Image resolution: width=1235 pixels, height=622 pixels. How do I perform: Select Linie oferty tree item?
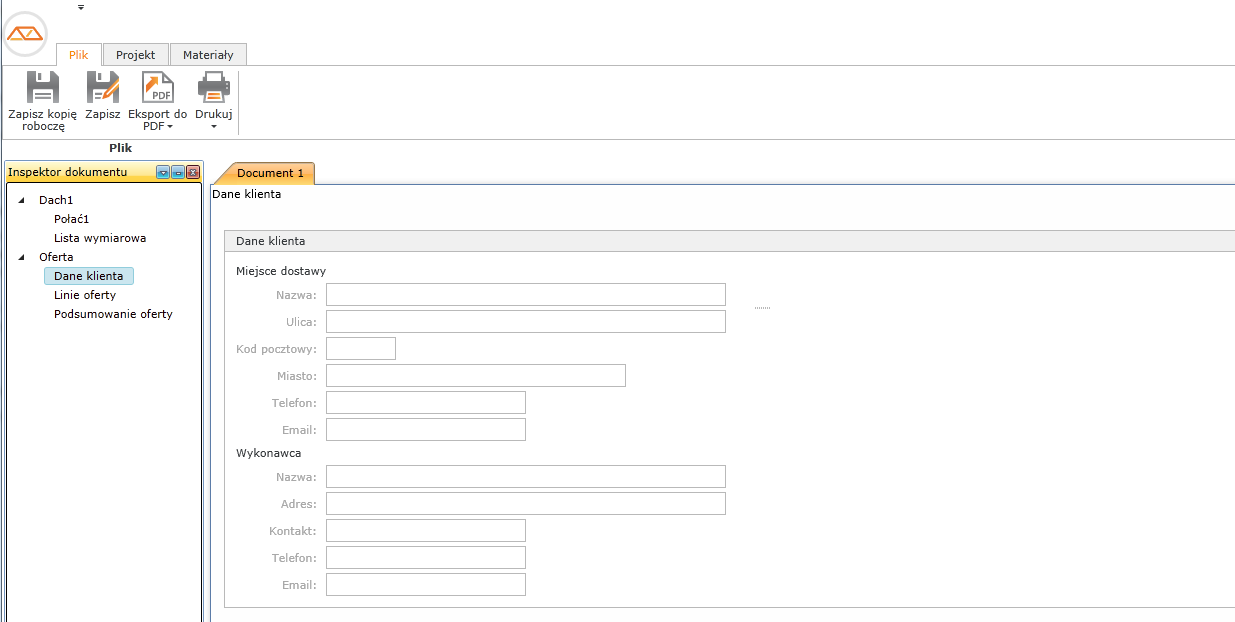[x=85, y=295]
